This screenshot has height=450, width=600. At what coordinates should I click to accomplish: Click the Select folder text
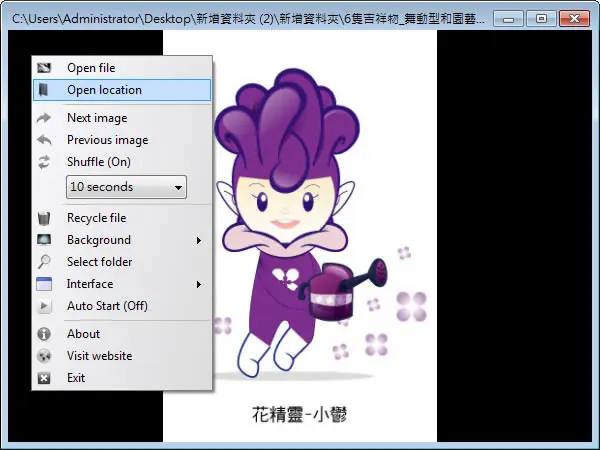(99, 262)
